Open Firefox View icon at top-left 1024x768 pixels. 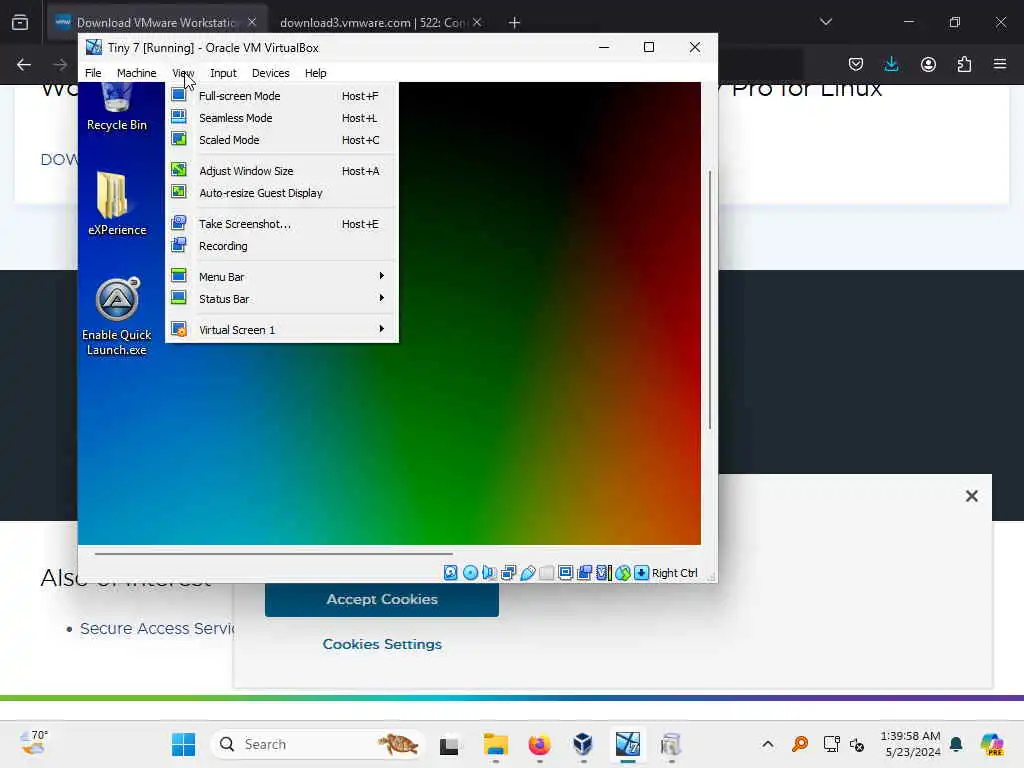click(20, 22)
